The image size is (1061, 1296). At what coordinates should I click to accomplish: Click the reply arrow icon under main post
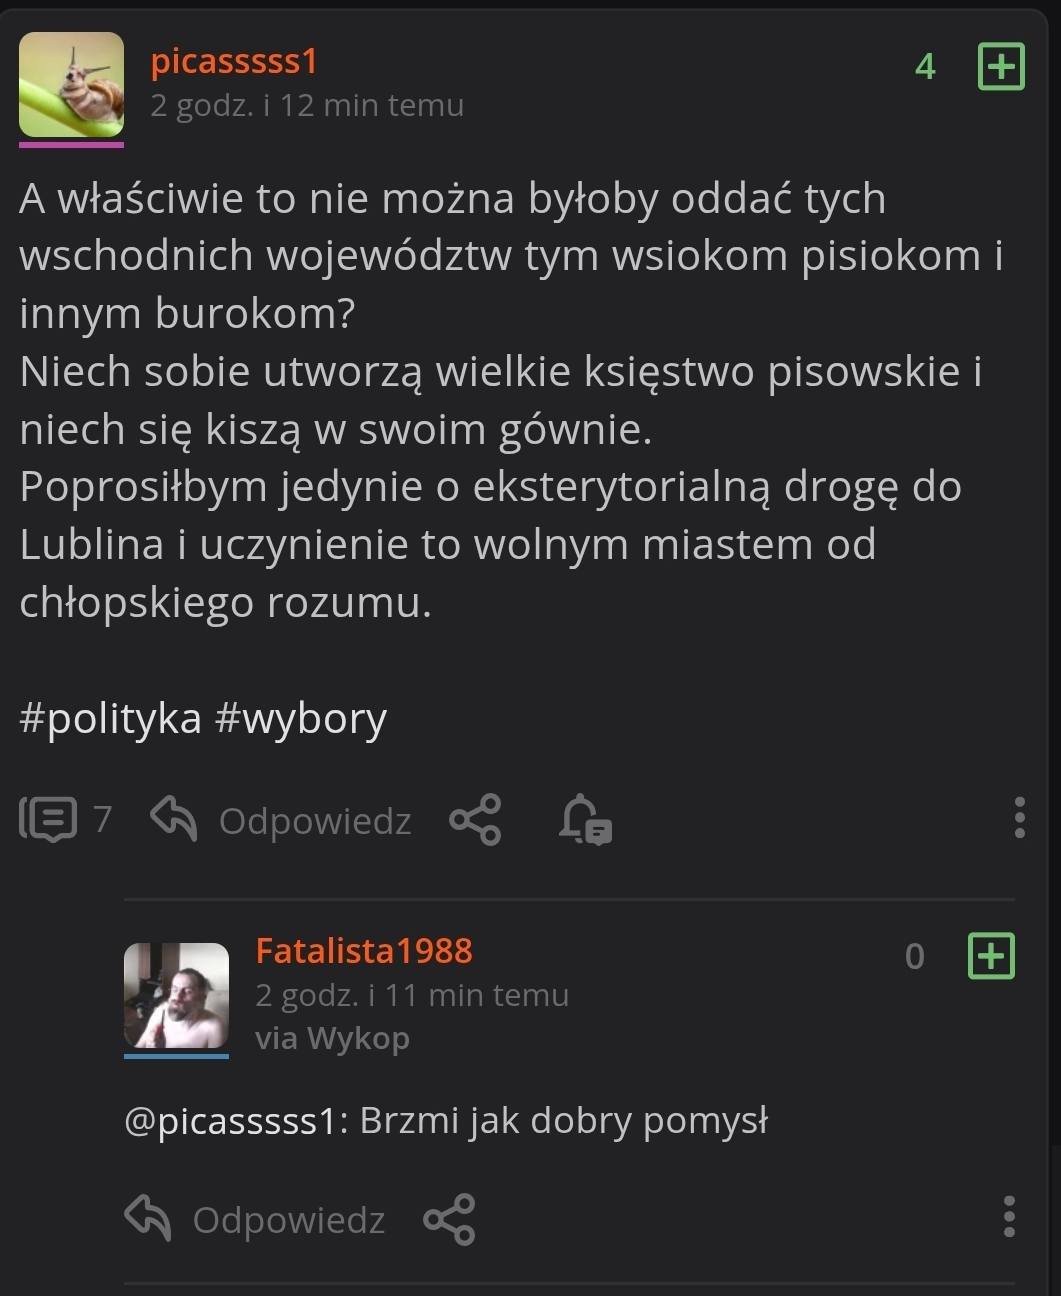(x=173, y=819)
